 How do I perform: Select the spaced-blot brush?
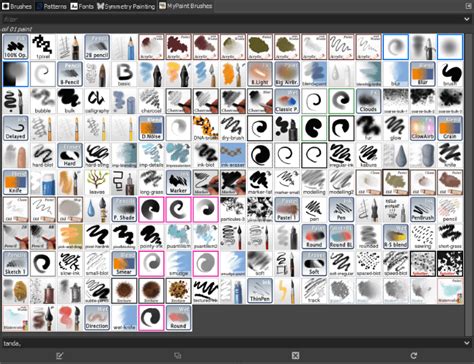coord(368,264)
